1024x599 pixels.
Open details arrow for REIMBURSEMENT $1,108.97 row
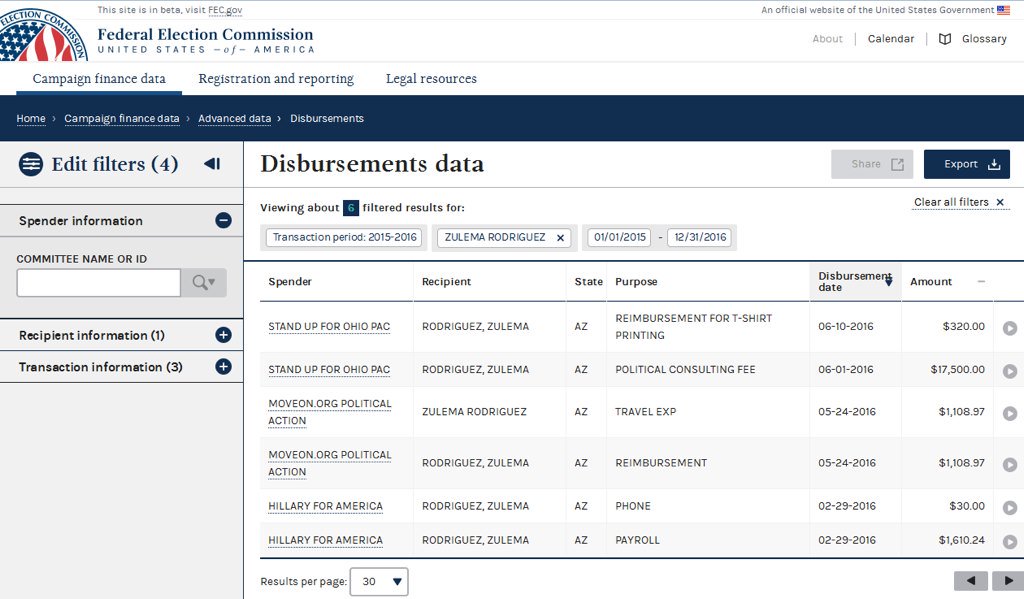click(x=1010, y=464)
